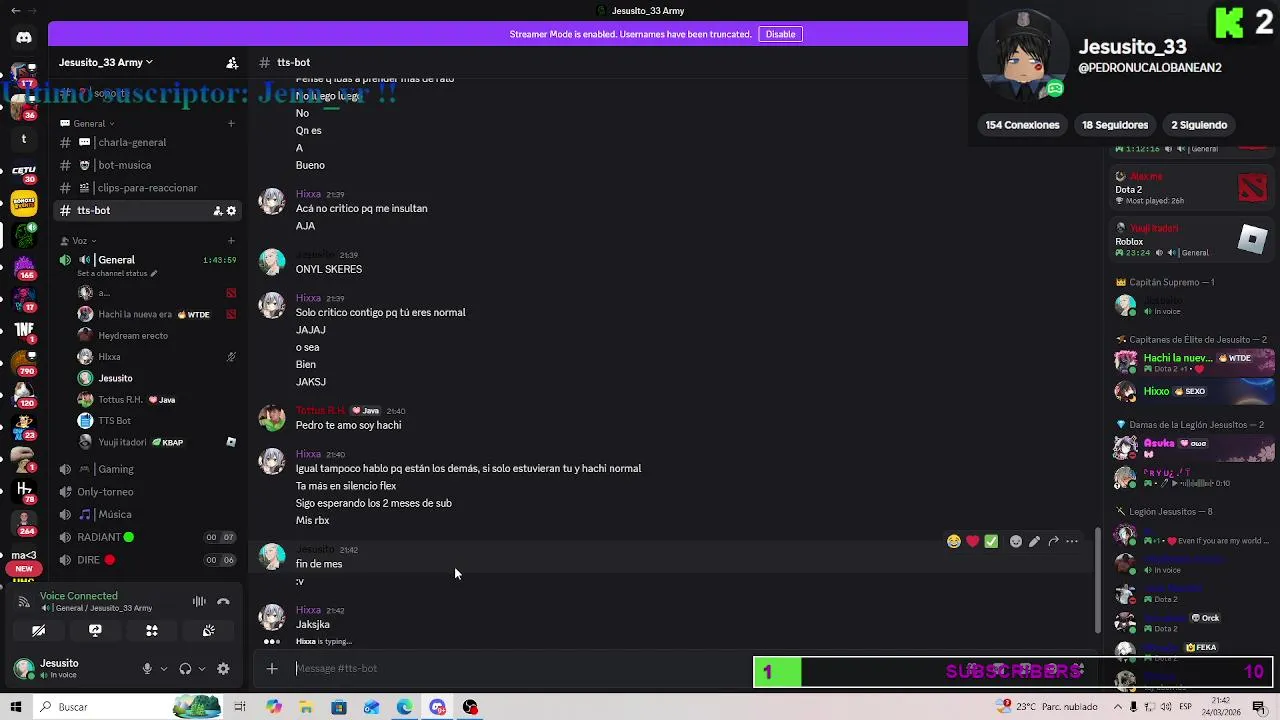Click 2 Siguiendo on overlay
The height and width of the screenshot is (720, 1280).
(x=1199, y=125)
